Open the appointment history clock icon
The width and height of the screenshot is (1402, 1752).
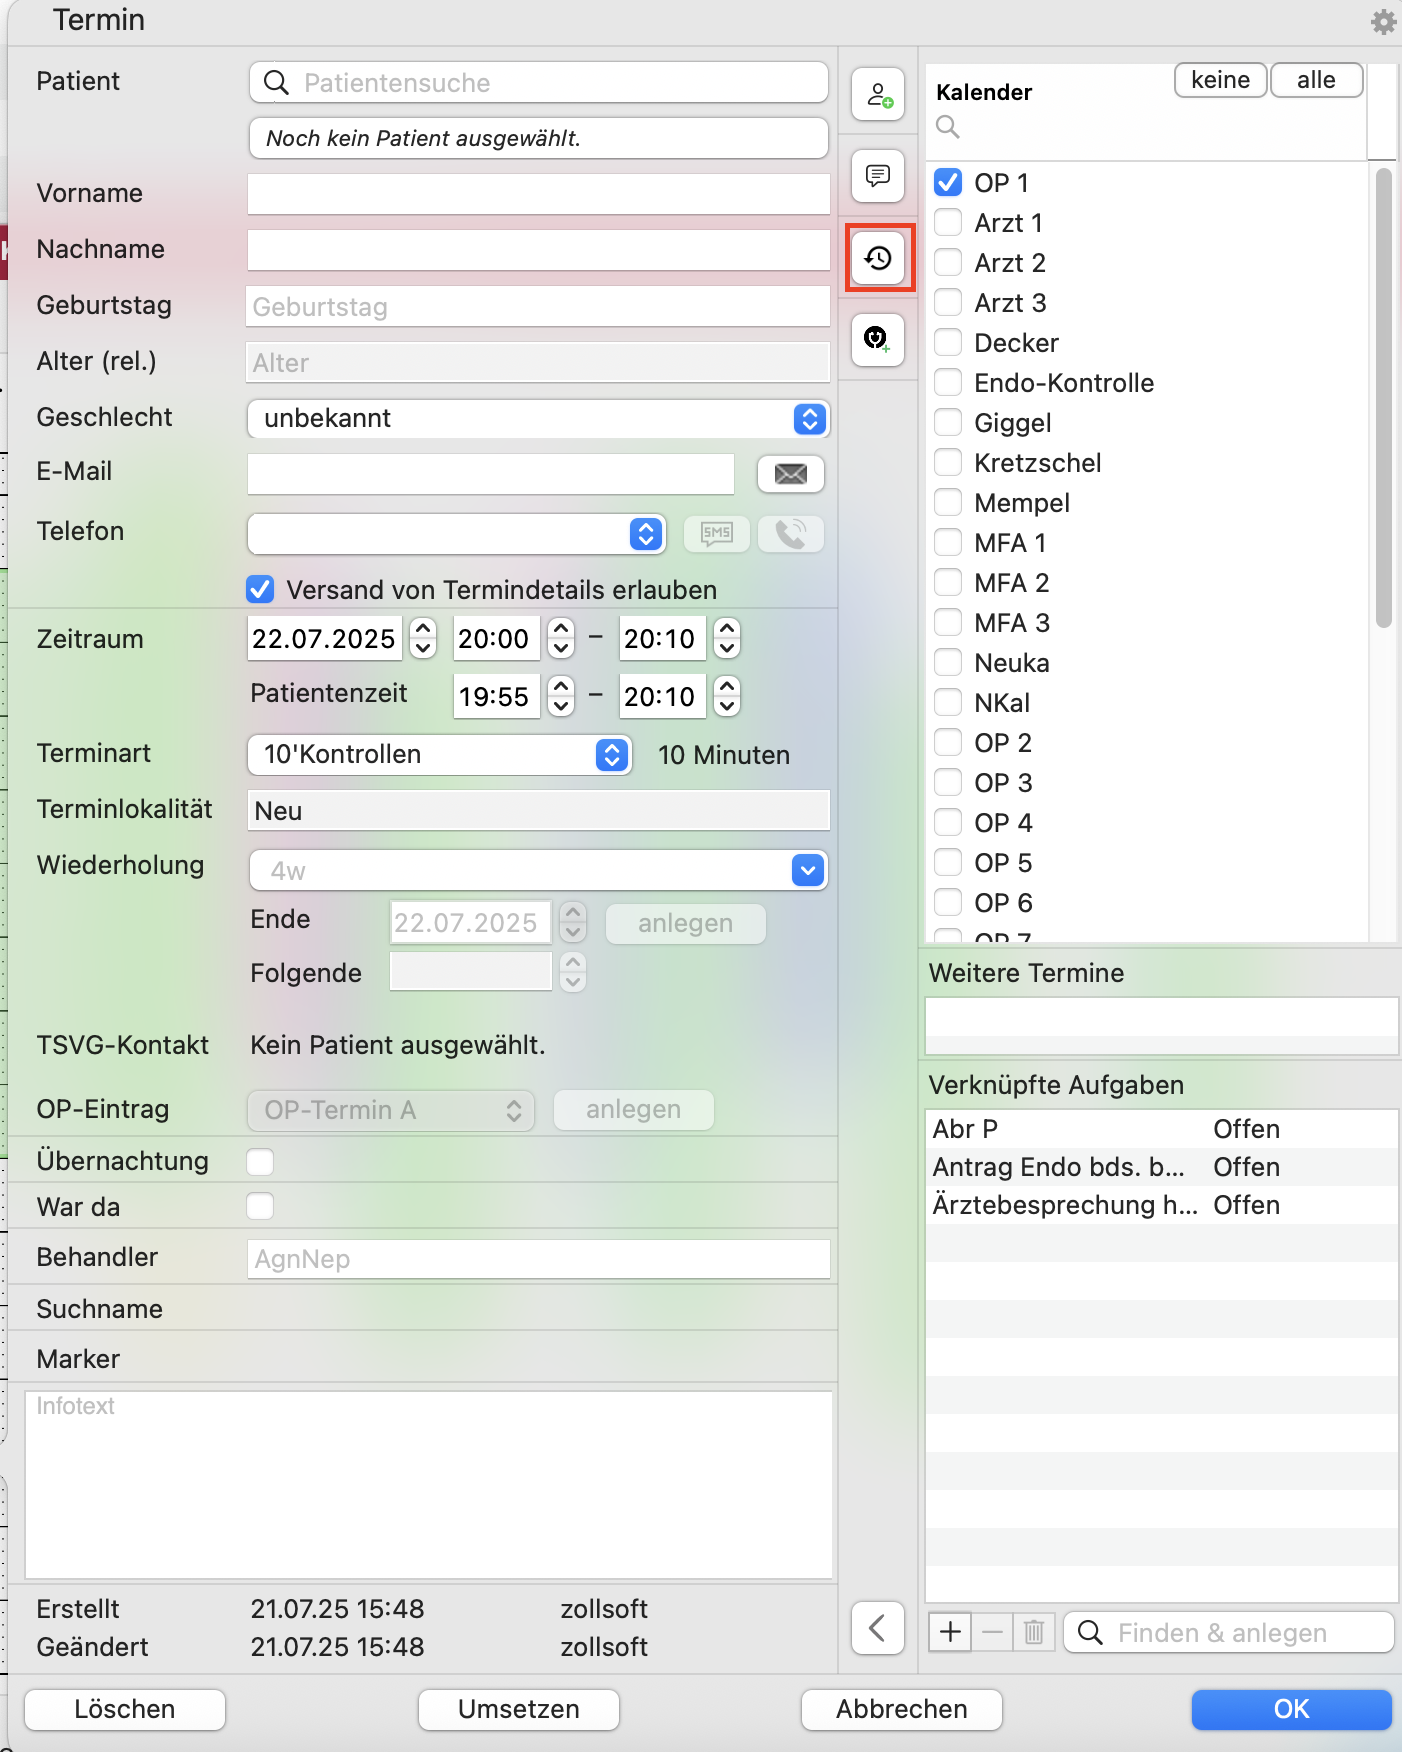878,259
